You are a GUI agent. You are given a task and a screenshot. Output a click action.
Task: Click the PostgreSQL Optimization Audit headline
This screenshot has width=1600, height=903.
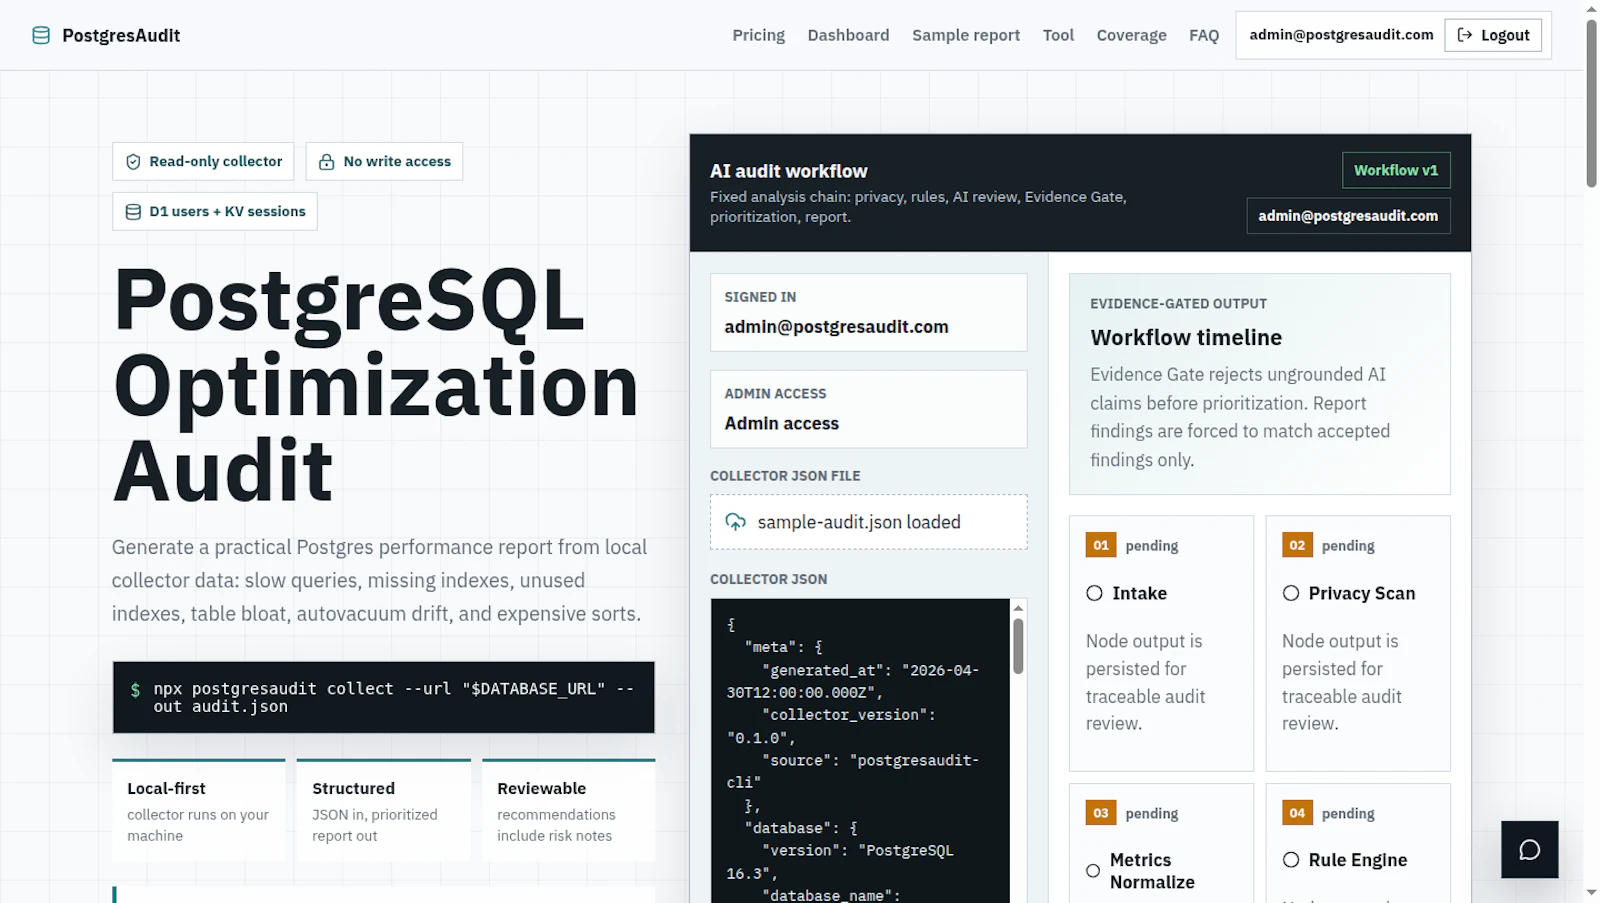(376, 385)
